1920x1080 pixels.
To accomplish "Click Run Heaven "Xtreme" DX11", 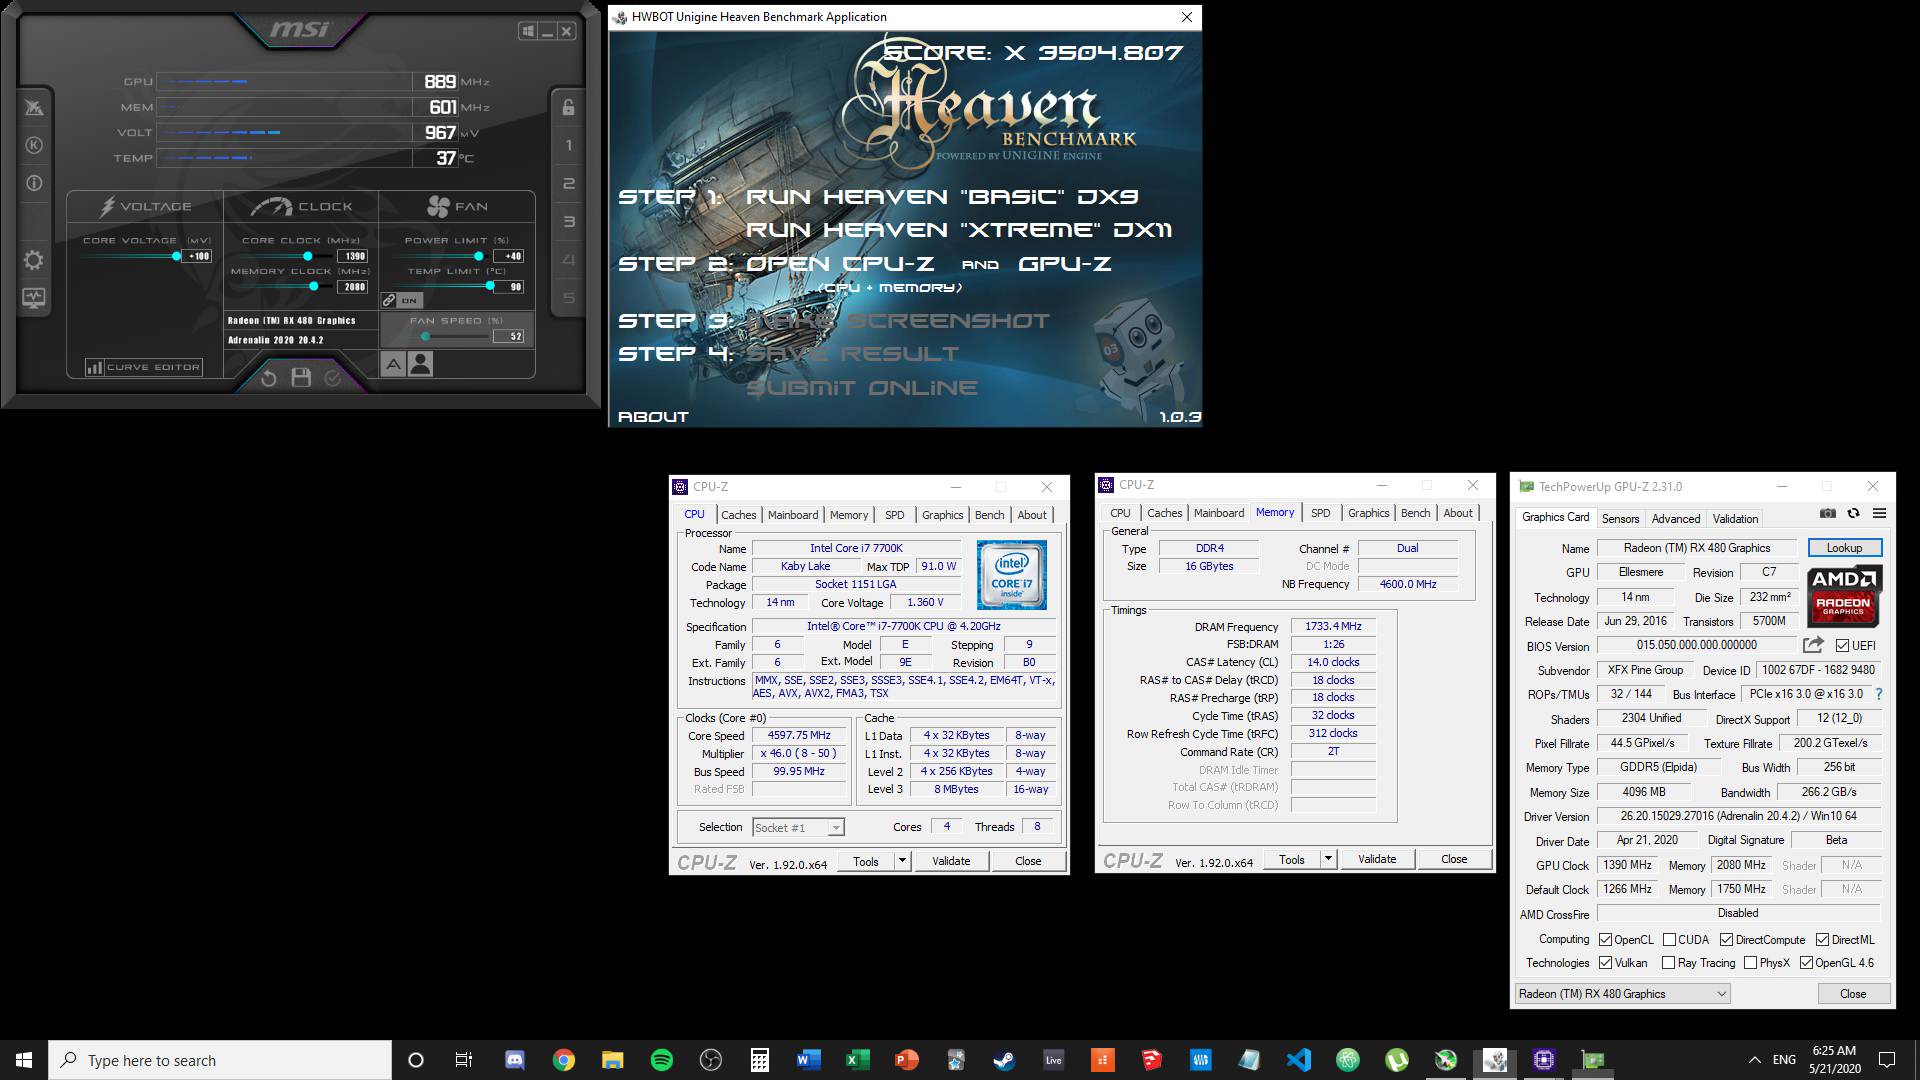I will click(x=959, y=230).
